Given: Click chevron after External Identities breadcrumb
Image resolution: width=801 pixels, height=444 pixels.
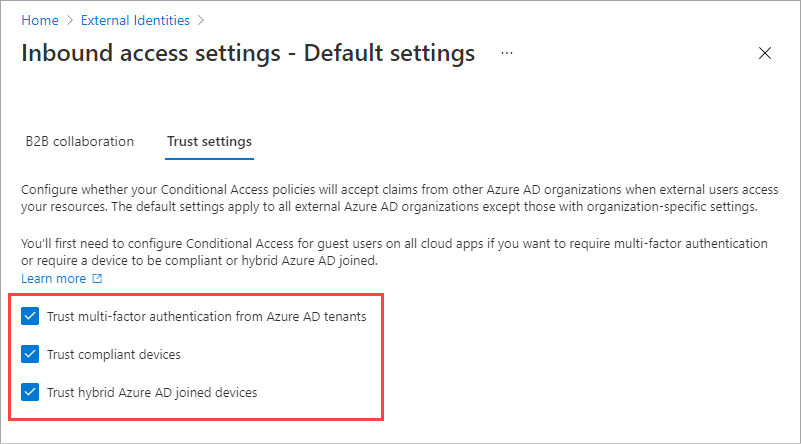Looking at the screenshot, I should coord(201,19).
